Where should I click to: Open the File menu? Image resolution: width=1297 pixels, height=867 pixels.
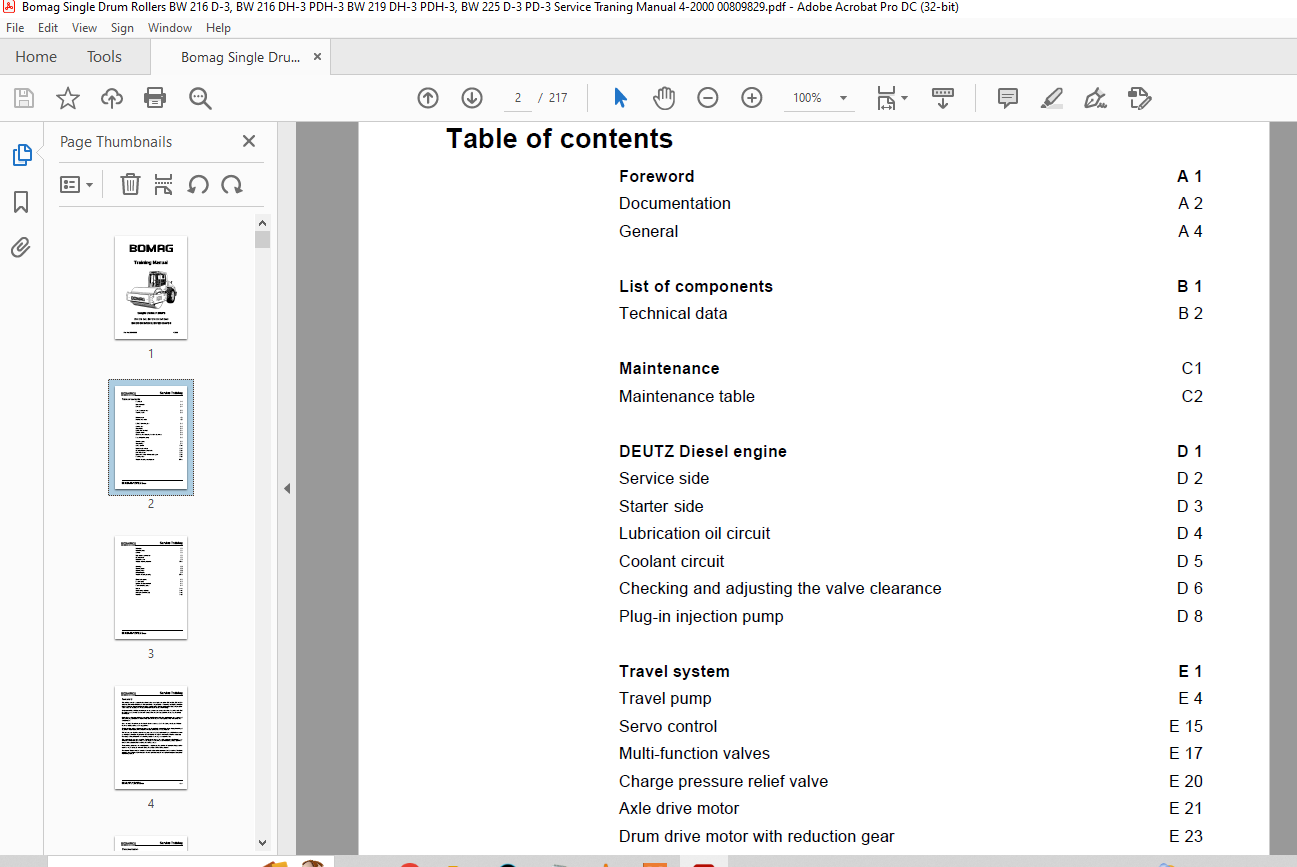pyautogui.click(x=15, y=28)
